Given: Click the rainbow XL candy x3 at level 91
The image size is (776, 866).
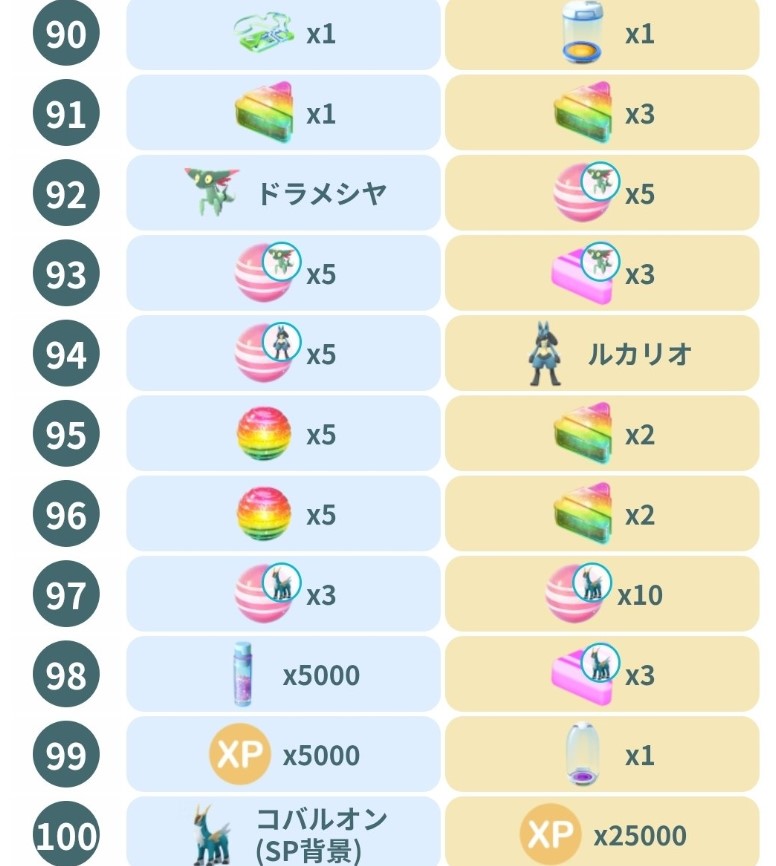Looking at the screenshot, I should [x=583, y=114].
